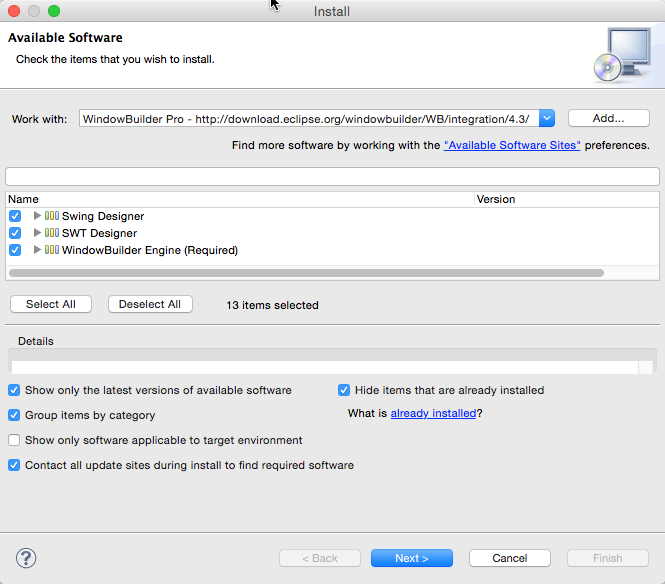
Task: Select the WindowBuilder Engine (Required) row text
Action: click(150, 250)
